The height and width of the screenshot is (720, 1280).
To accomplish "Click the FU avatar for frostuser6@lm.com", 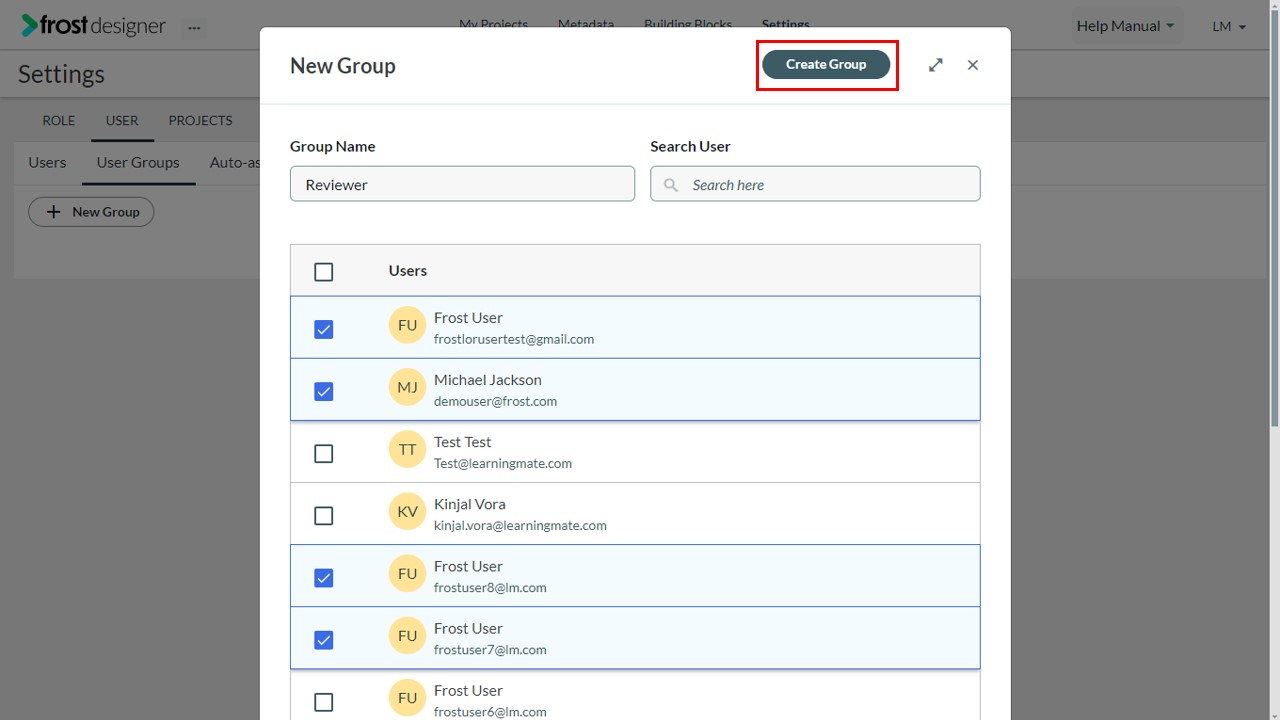I will [407, 697].
